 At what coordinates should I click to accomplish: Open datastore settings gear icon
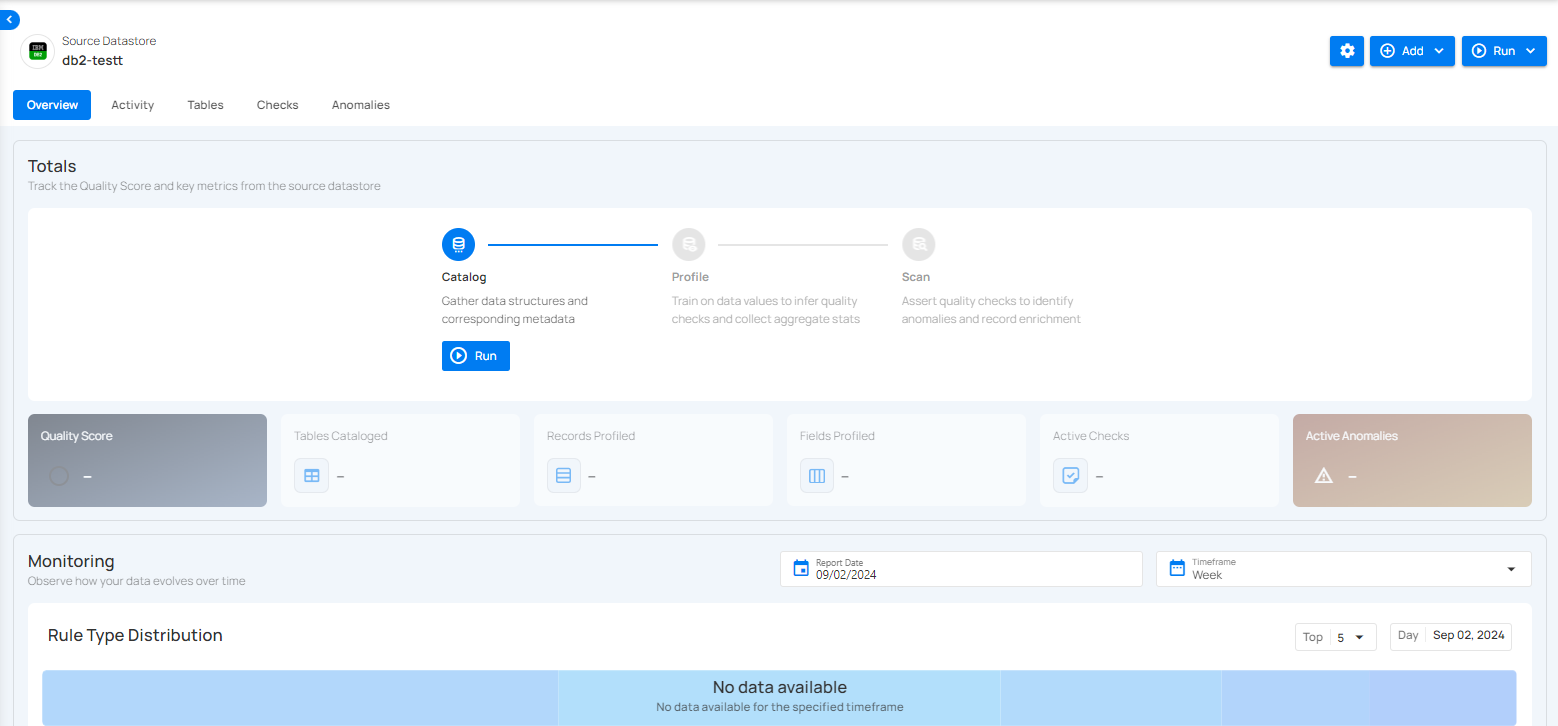[1347, 51]
